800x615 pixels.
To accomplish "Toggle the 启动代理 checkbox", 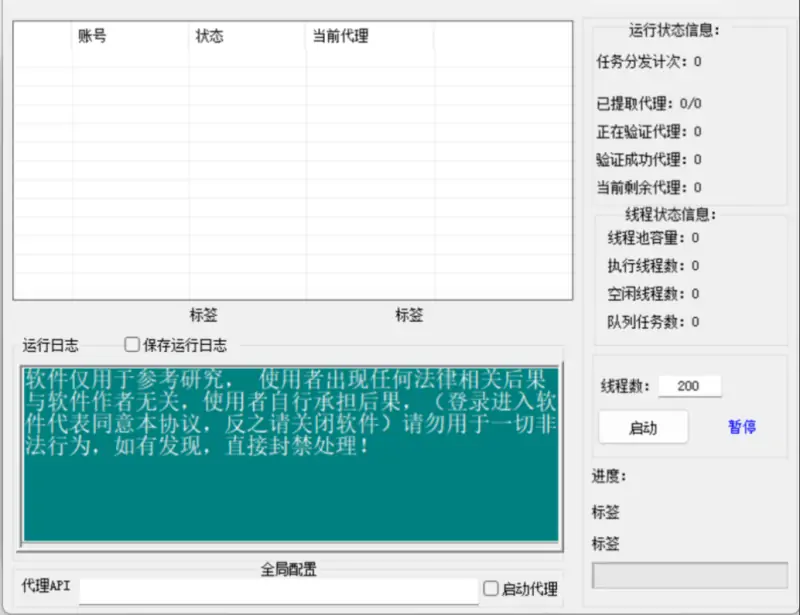I will (x=490, y=589).
